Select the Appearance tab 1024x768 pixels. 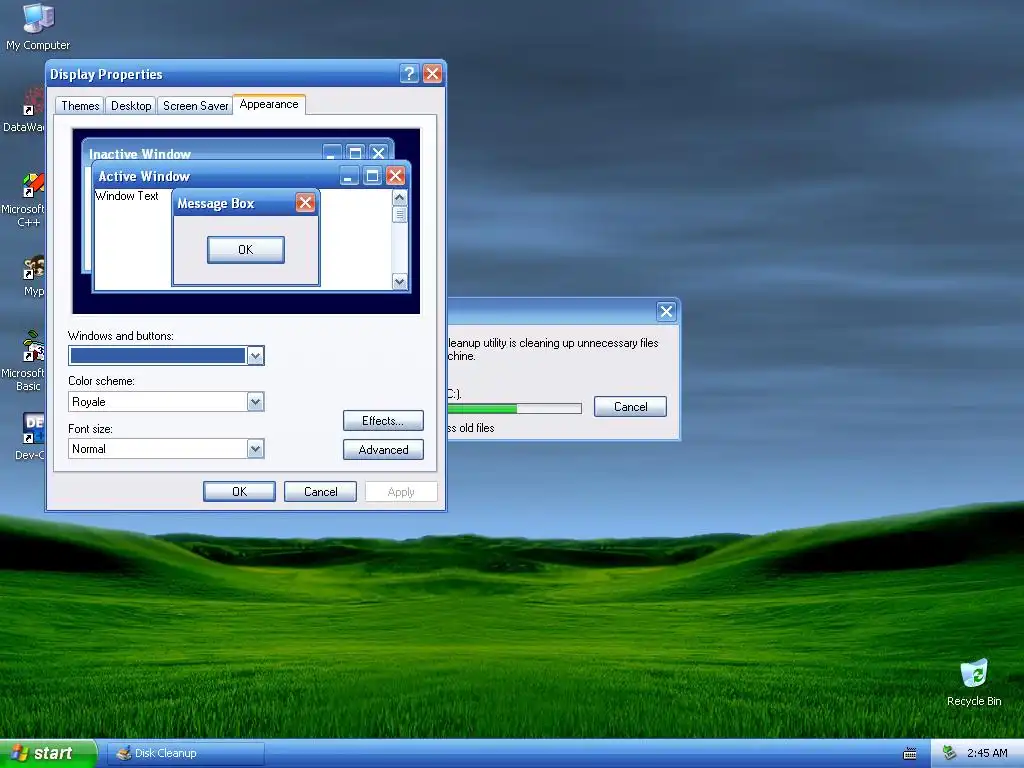click(269, 104)
